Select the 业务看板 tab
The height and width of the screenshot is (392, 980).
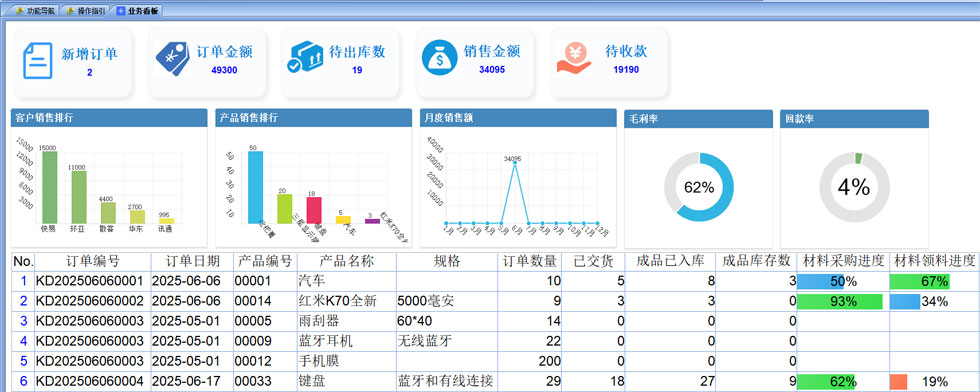tap(137, 11)
